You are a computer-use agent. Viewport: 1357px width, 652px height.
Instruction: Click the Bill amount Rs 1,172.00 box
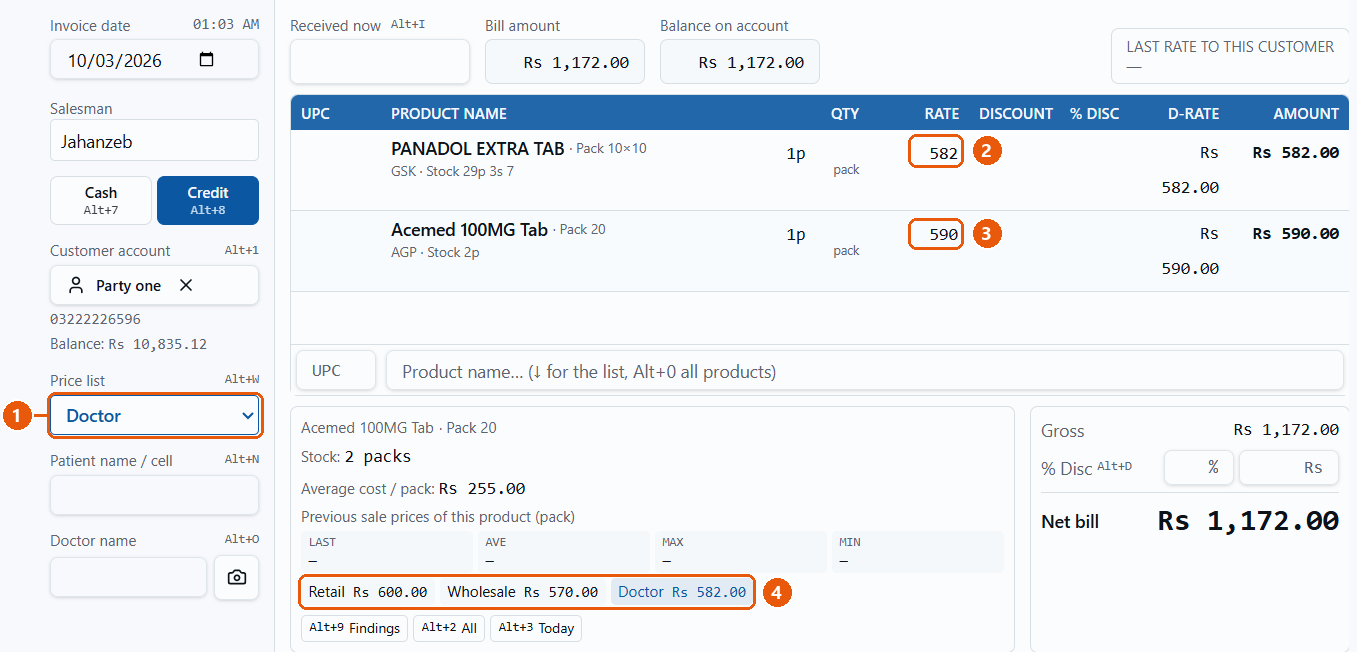click(x=565, y=62)
